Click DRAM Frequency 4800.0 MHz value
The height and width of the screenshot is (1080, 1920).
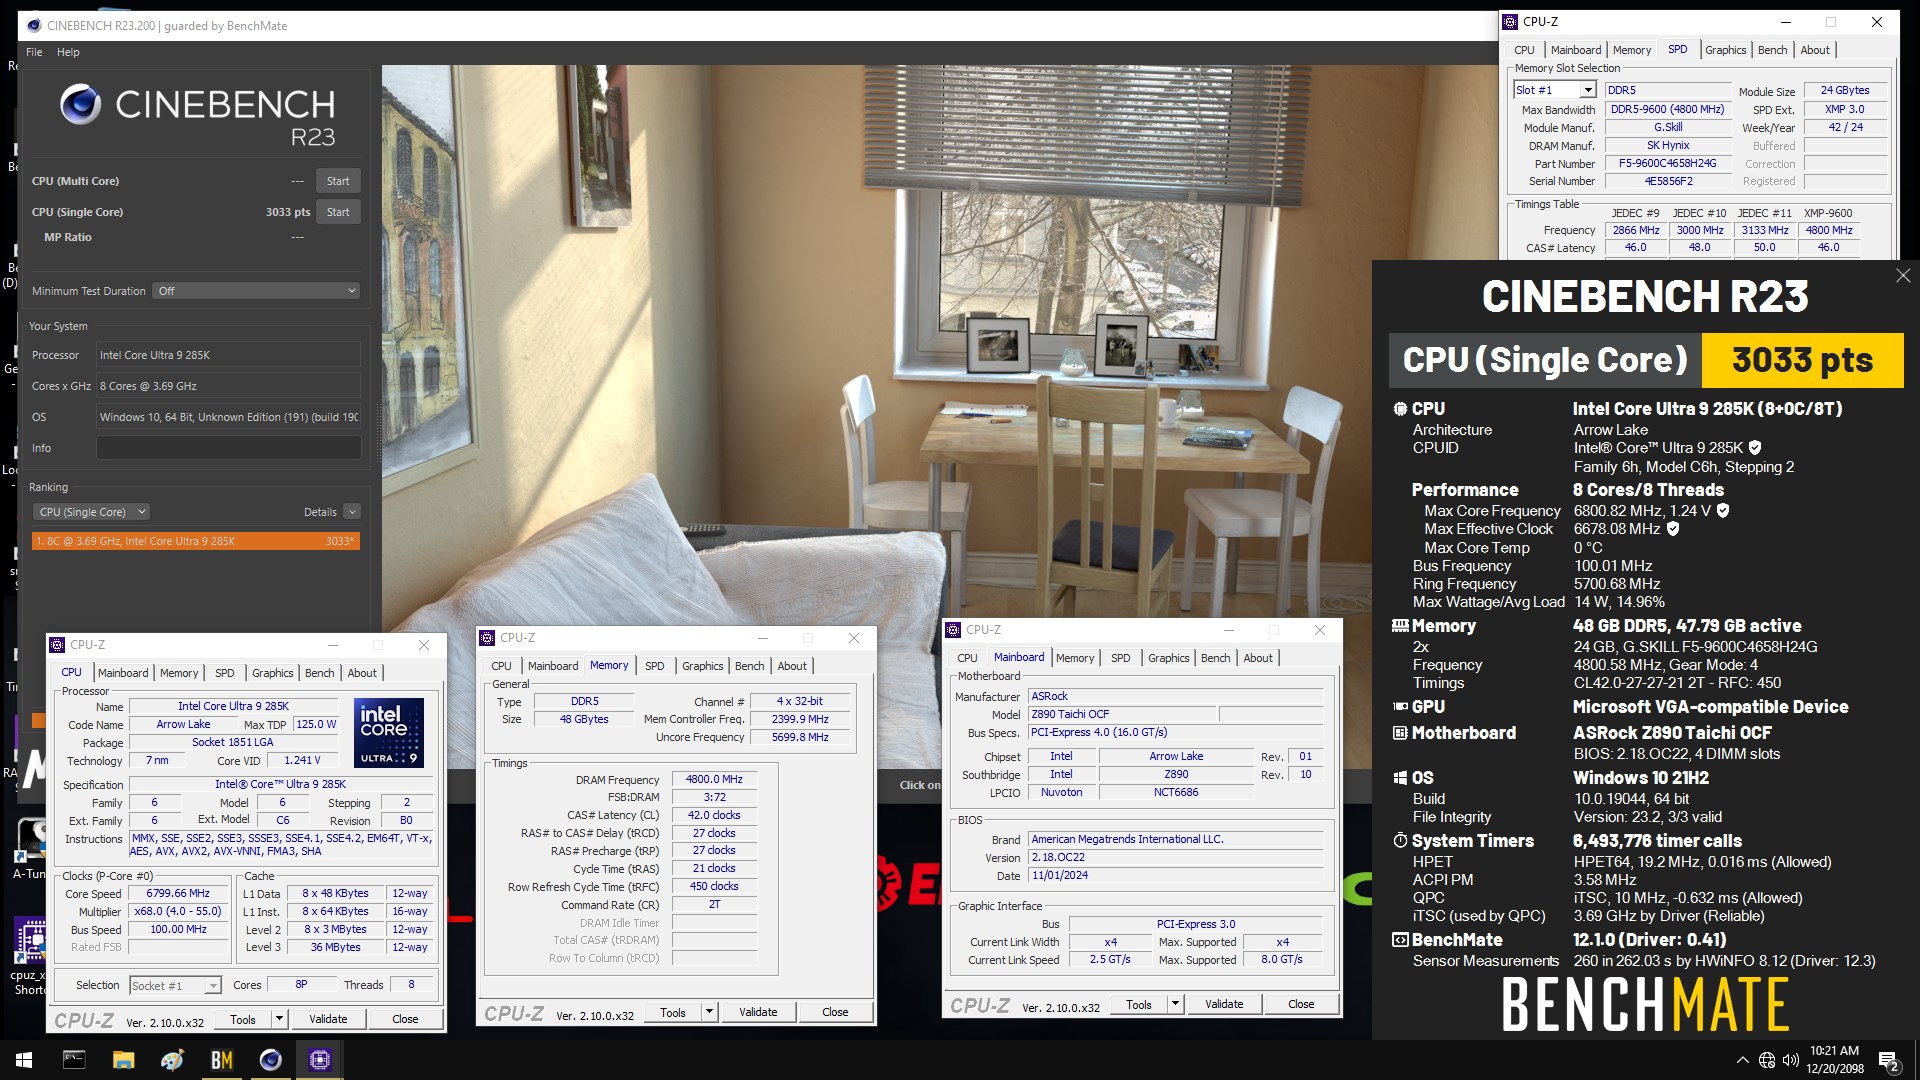coord(714,779)
